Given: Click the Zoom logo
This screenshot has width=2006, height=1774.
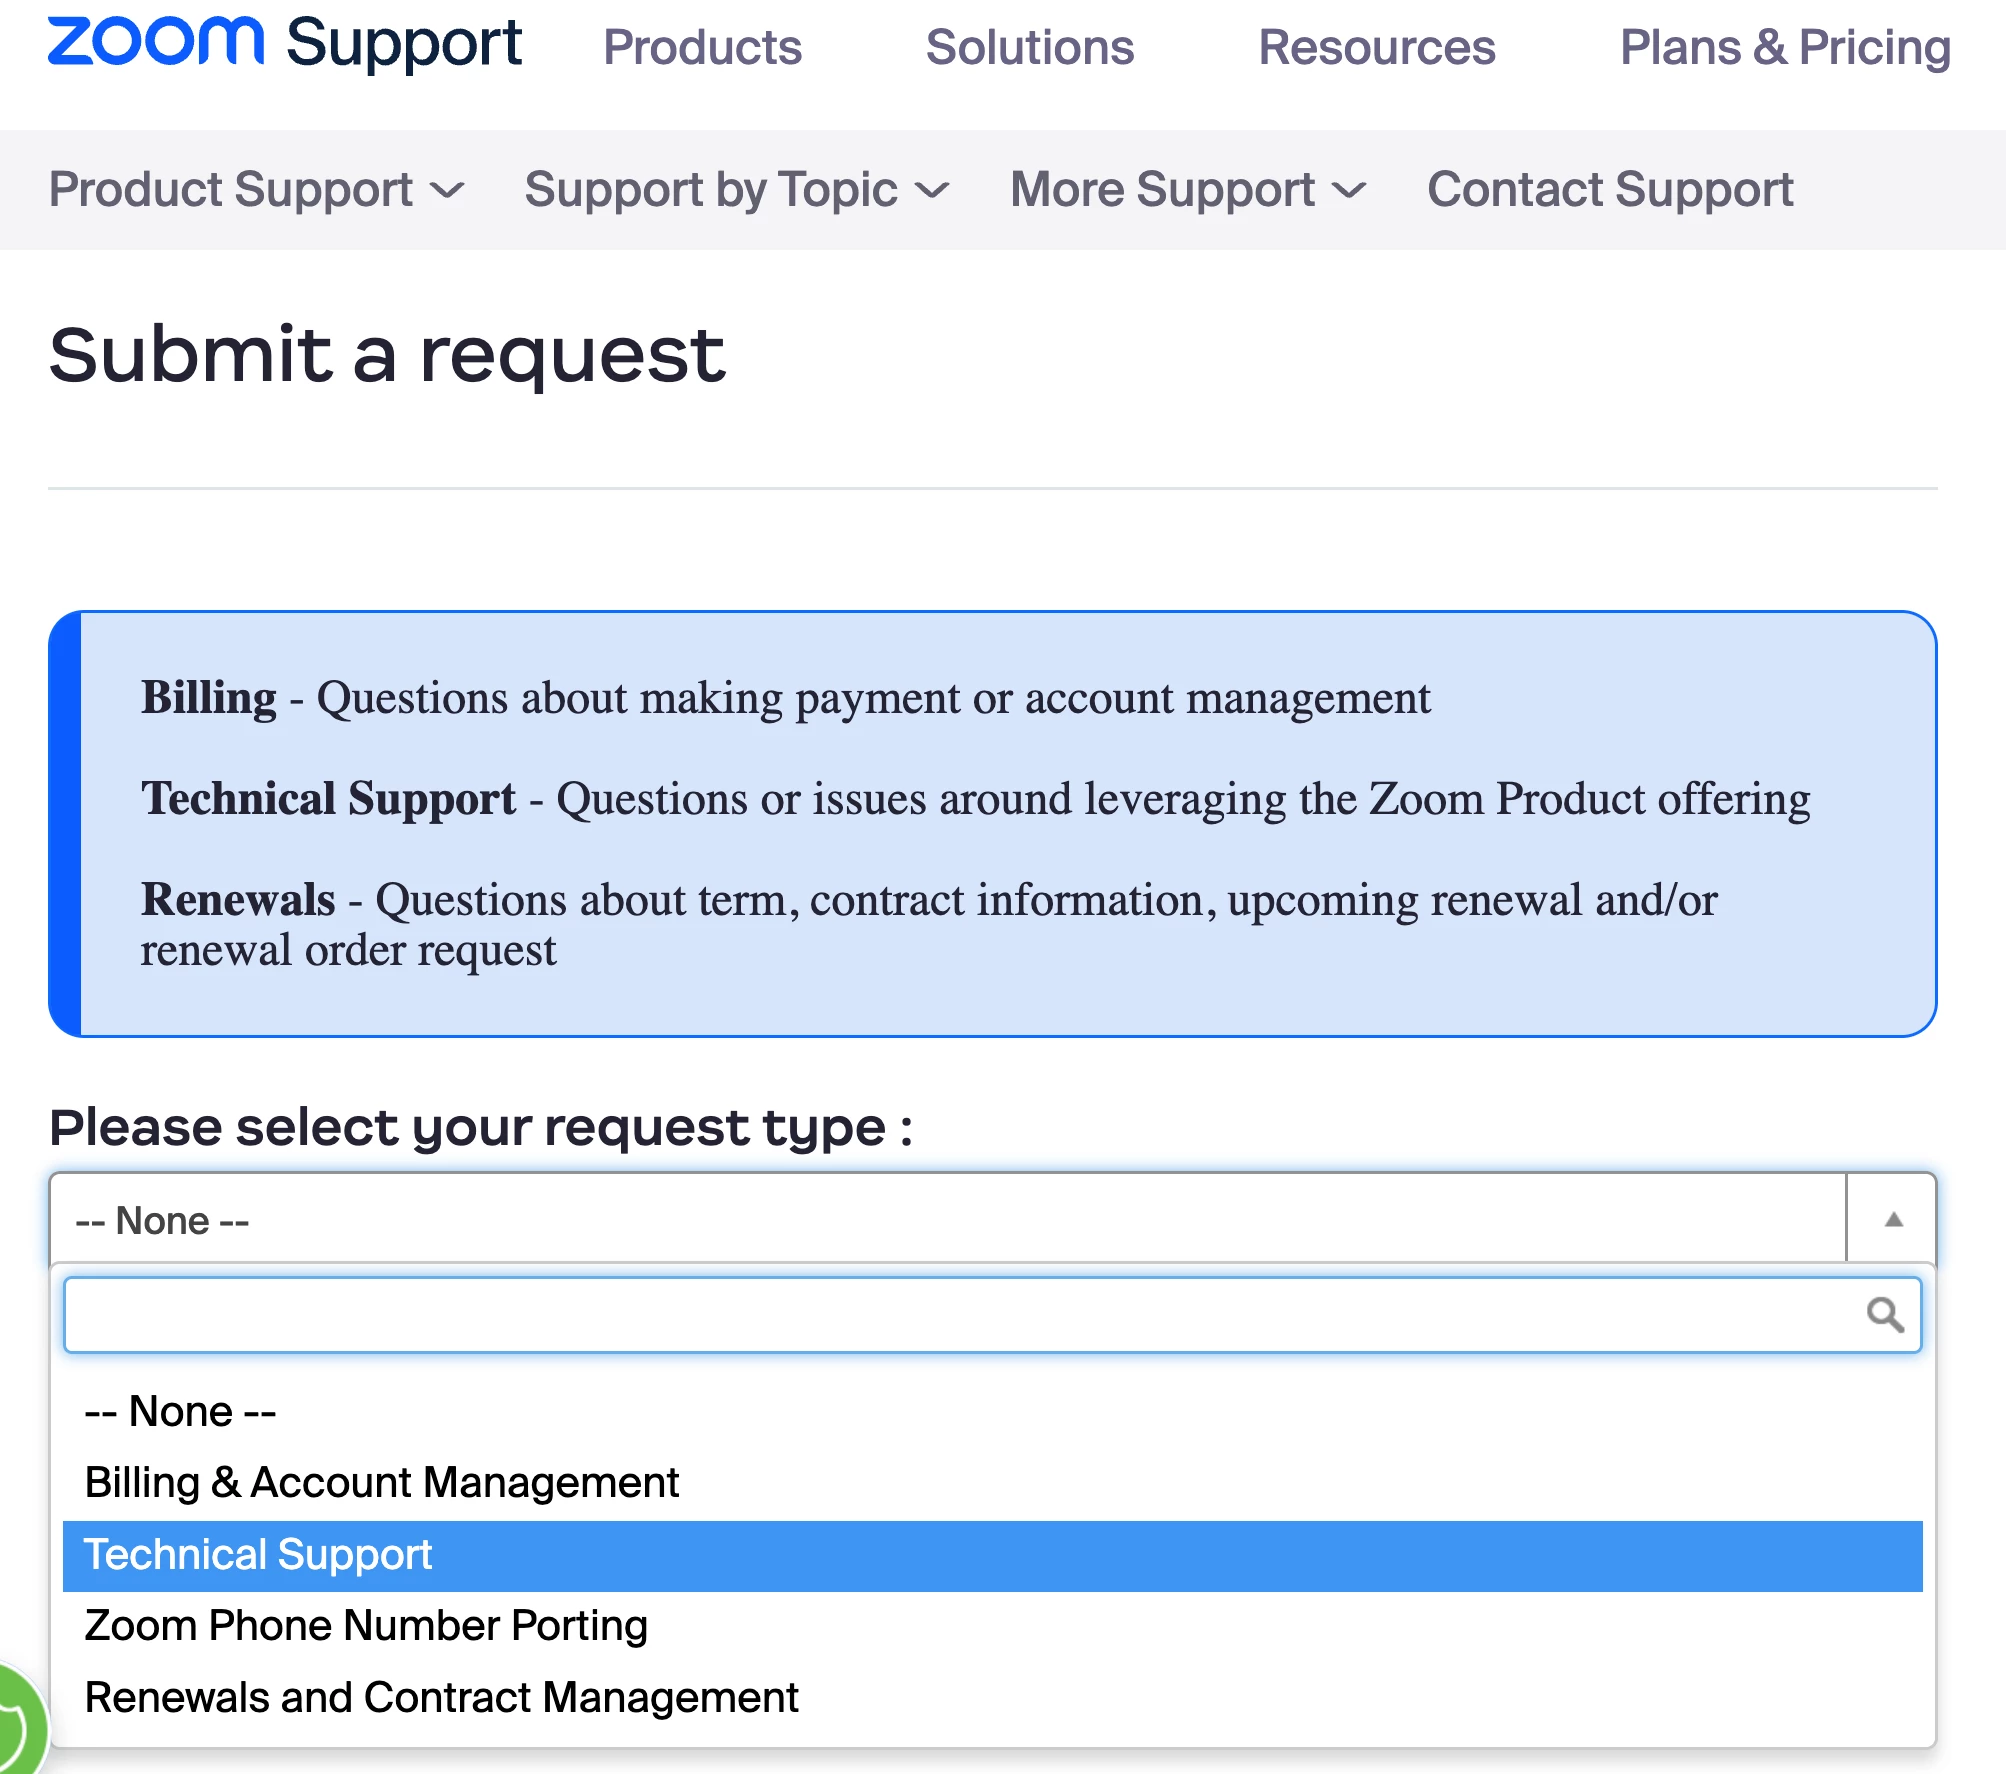Looking at the screenshot, I should point(155,42).
